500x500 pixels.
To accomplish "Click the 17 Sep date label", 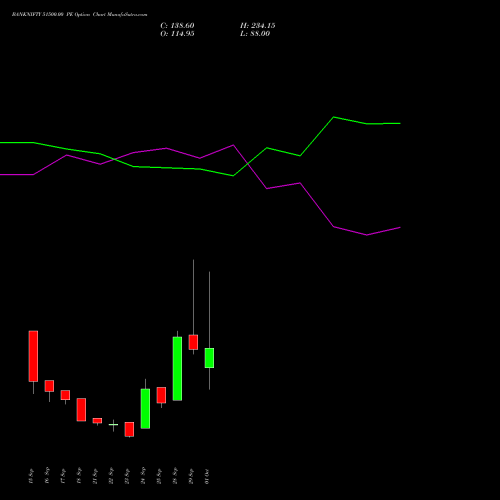I will click(x=63, y=476).
